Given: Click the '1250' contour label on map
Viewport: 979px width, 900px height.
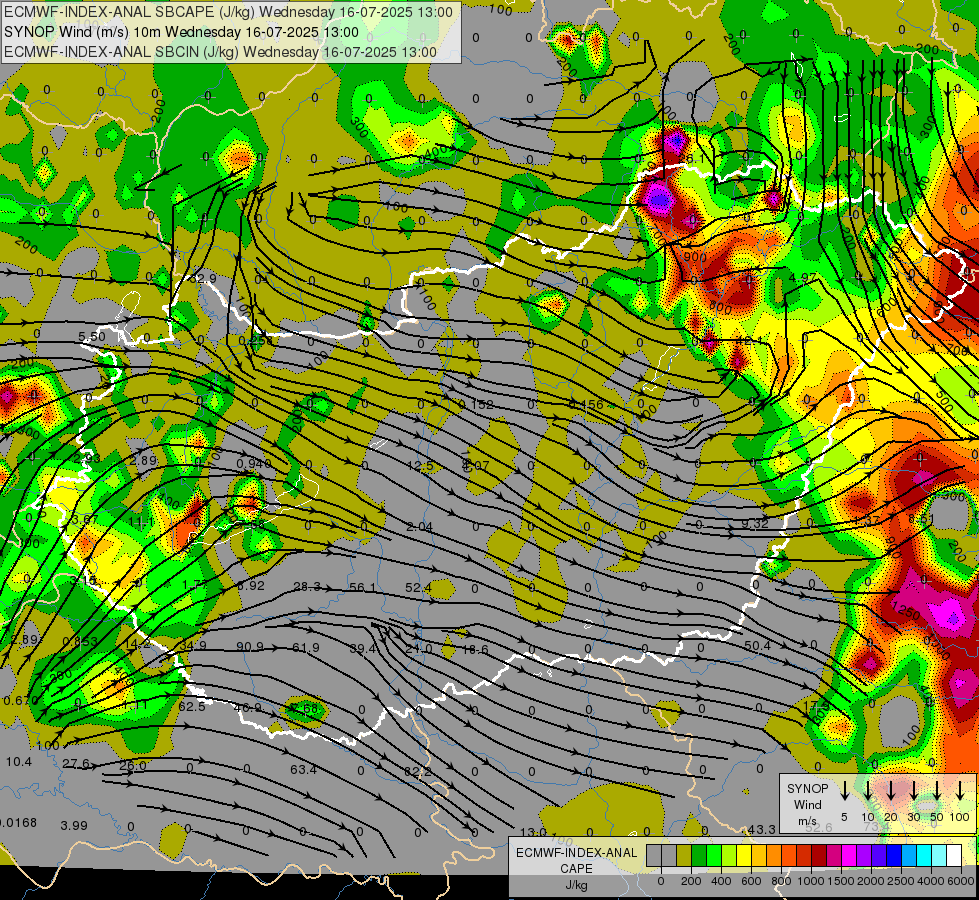Looking at the screenshot, I should tap(905, 611).
